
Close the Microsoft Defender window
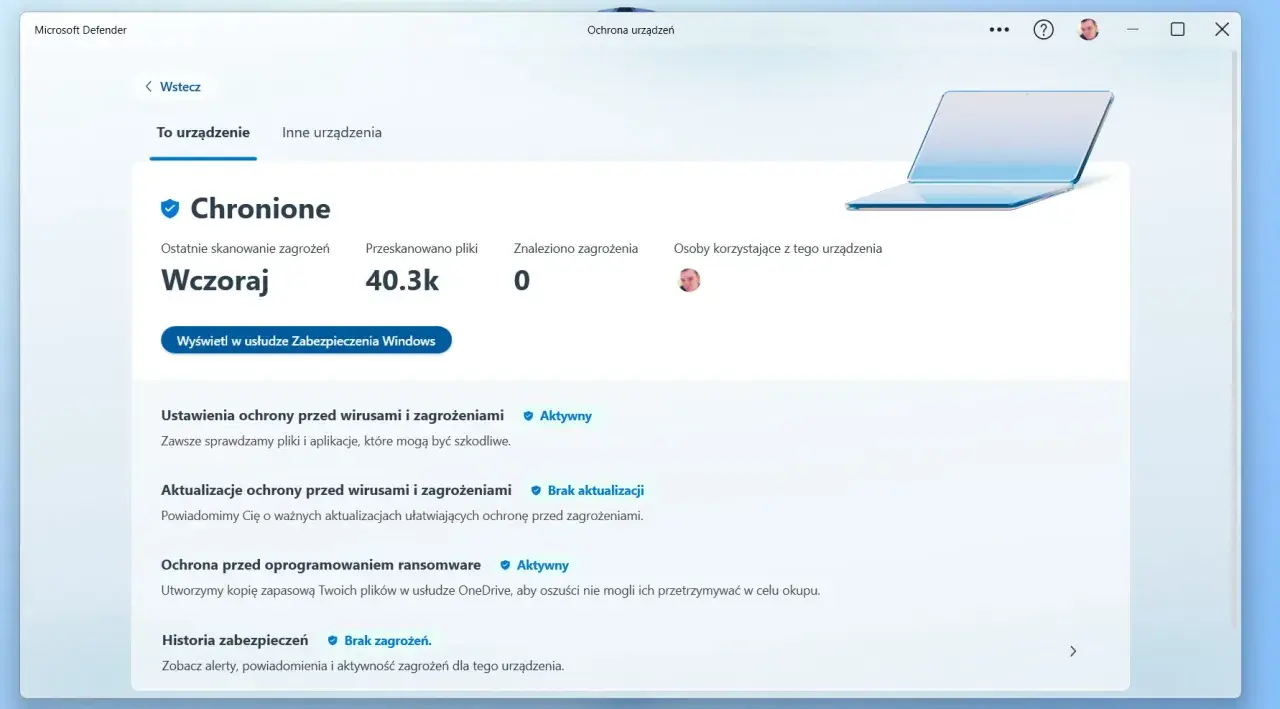click(x=1222, y=30)
